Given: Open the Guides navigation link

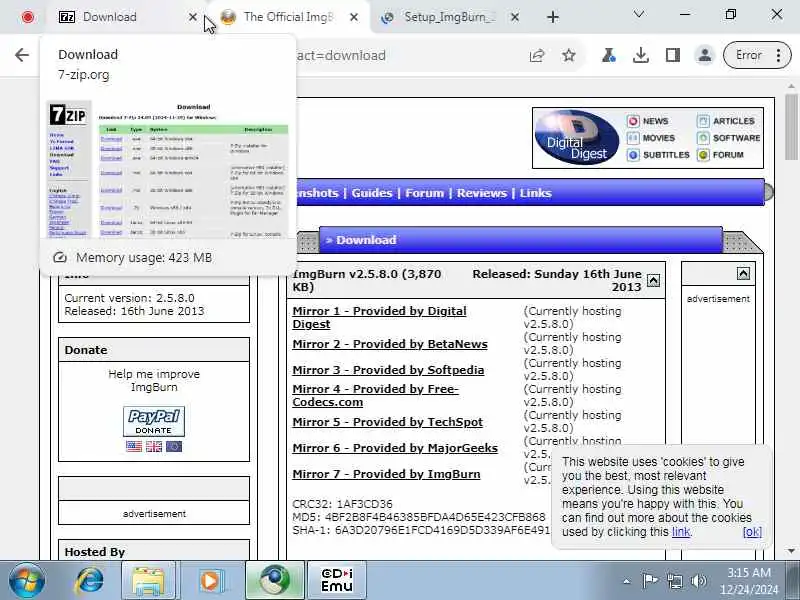Looking at the screenshot, I should click(x=372, y=193).
